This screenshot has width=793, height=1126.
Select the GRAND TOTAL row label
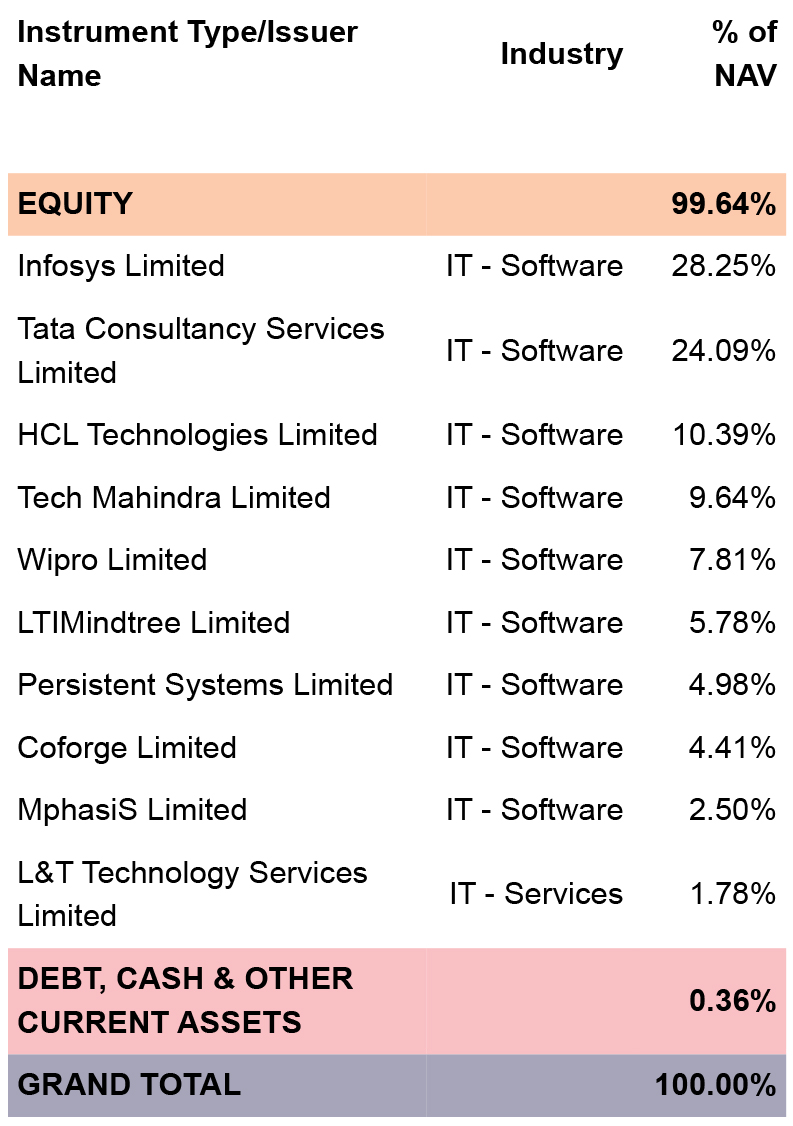(129, 1085)
